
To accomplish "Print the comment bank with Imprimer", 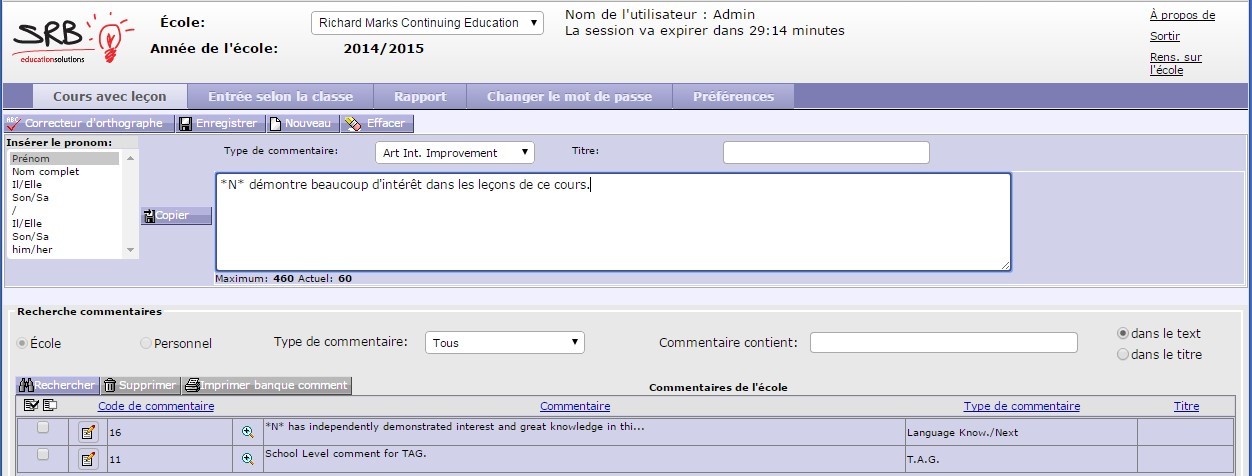I will [266, 385].
